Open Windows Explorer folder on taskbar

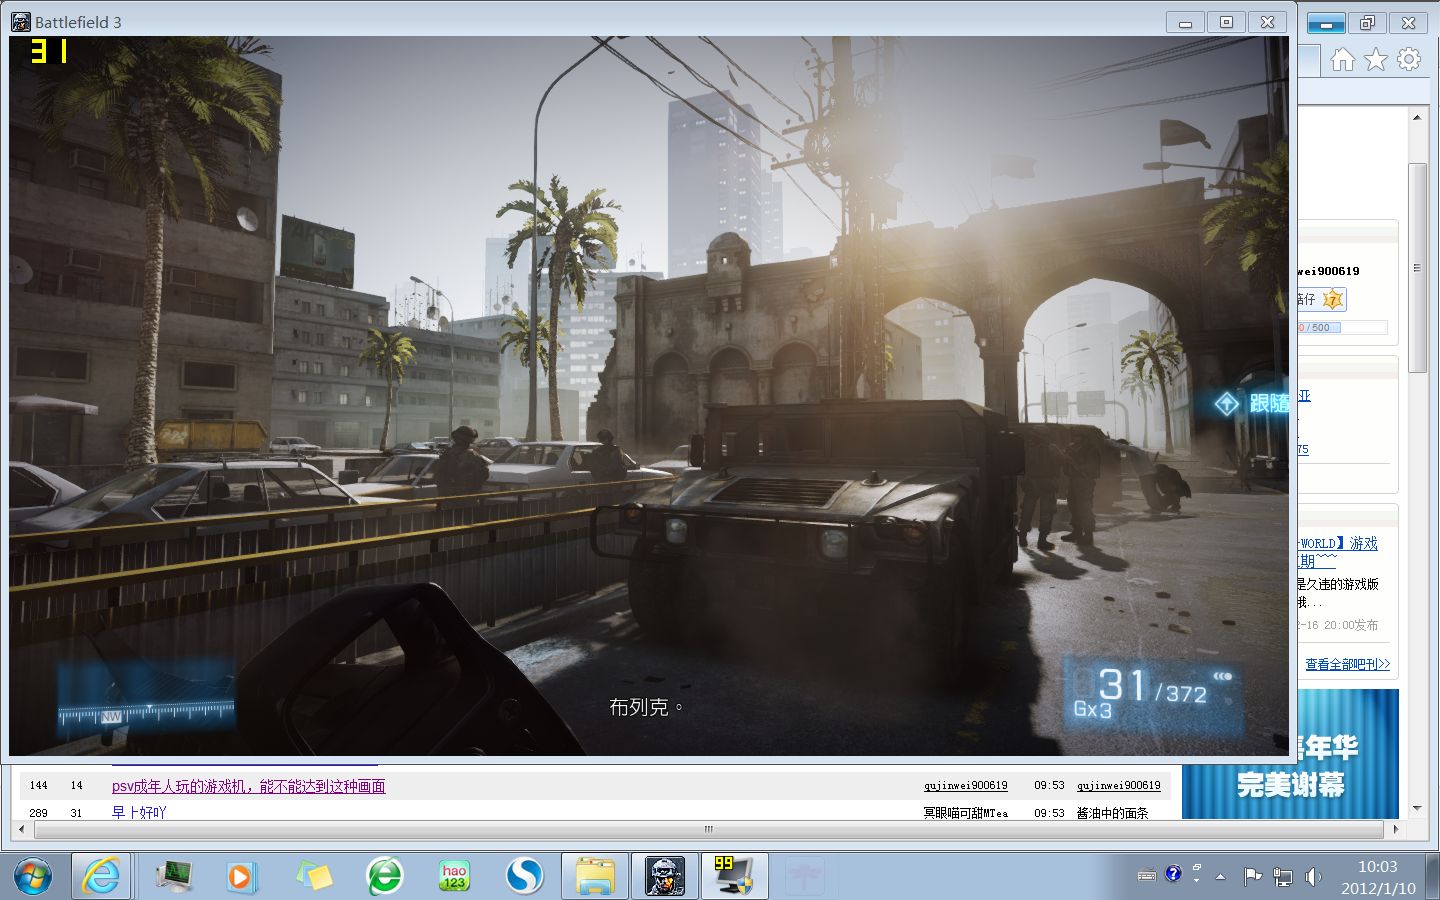[595, 877]
